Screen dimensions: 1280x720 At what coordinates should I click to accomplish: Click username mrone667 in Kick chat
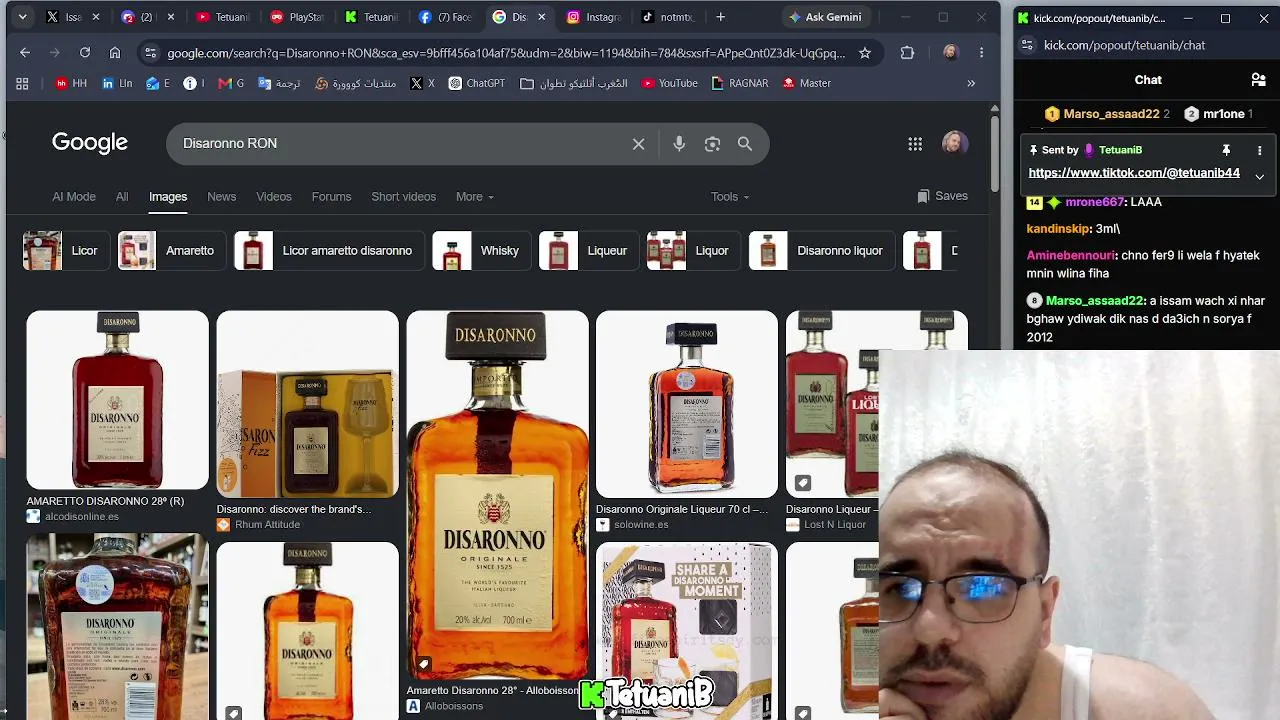pos(1094,202)
